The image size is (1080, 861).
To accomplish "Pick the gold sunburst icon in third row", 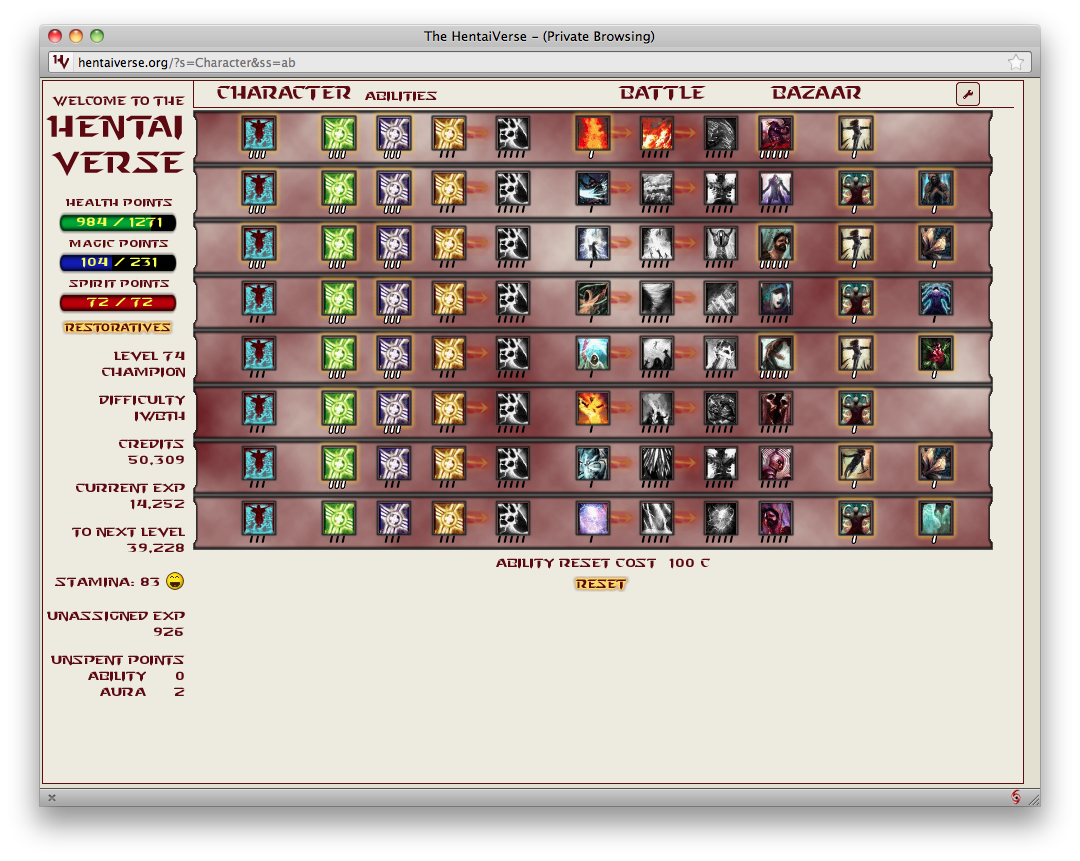I will click(x=448, y=243).
